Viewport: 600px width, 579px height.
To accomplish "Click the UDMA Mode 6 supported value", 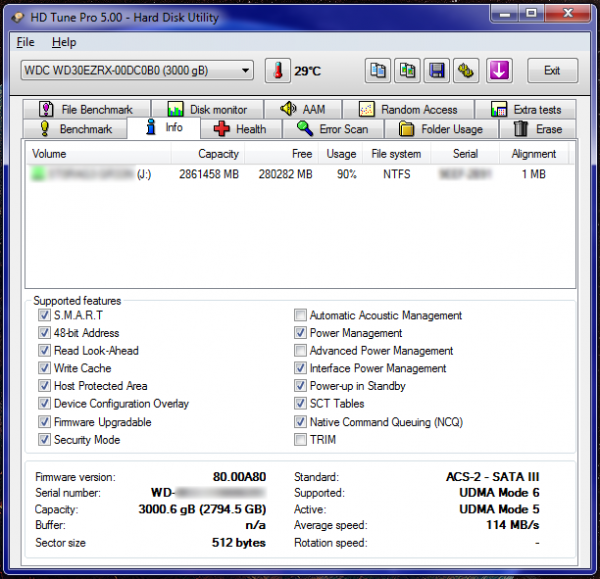I will [499, 493].
